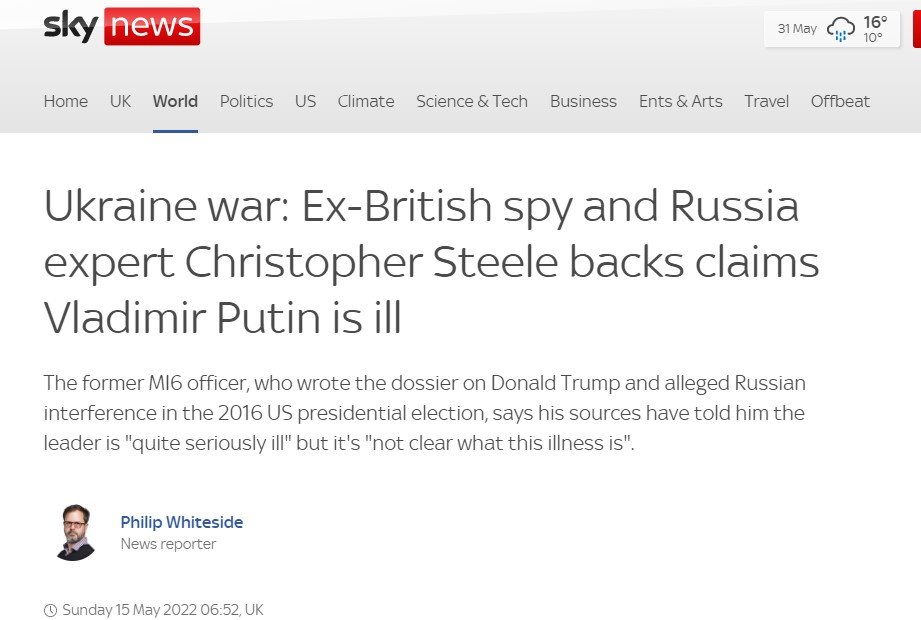This screenshot has width=921, height=620.
Task: Open the Travel section
Action: pos(766,101)
